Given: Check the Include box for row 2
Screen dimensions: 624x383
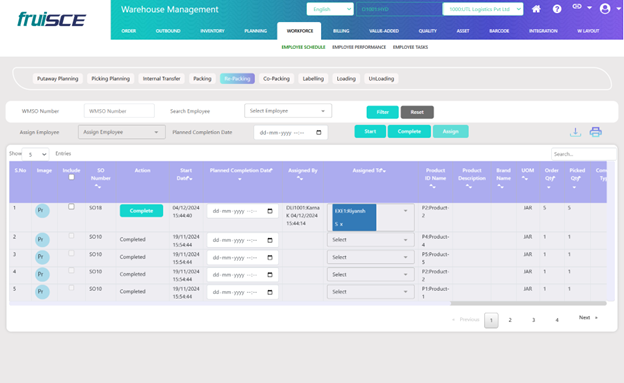Looking at the screenshot, I should [71, 236].
